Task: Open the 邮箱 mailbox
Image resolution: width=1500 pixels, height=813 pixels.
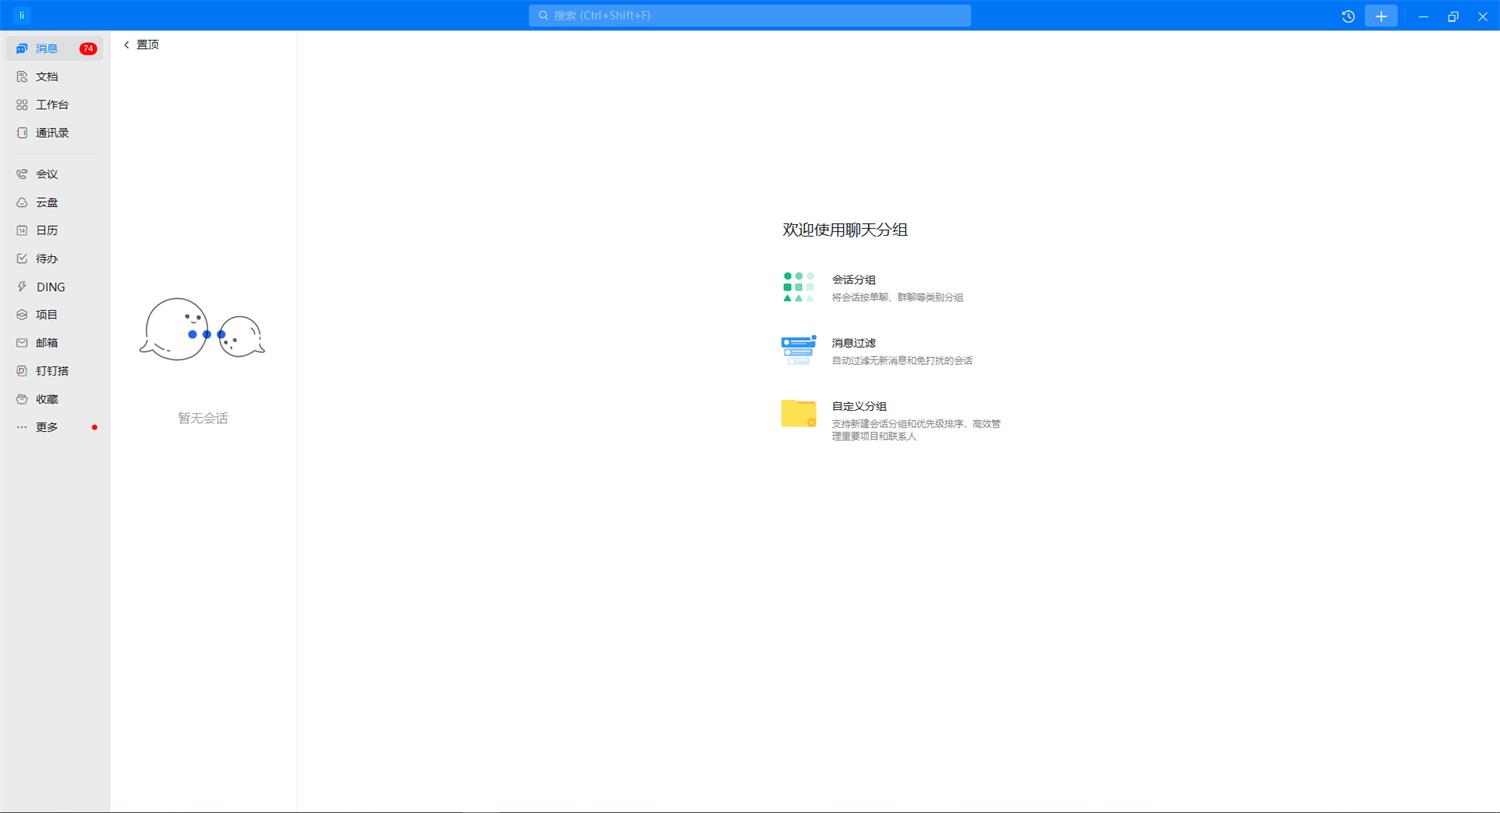Action: click(x=47, y=343)
